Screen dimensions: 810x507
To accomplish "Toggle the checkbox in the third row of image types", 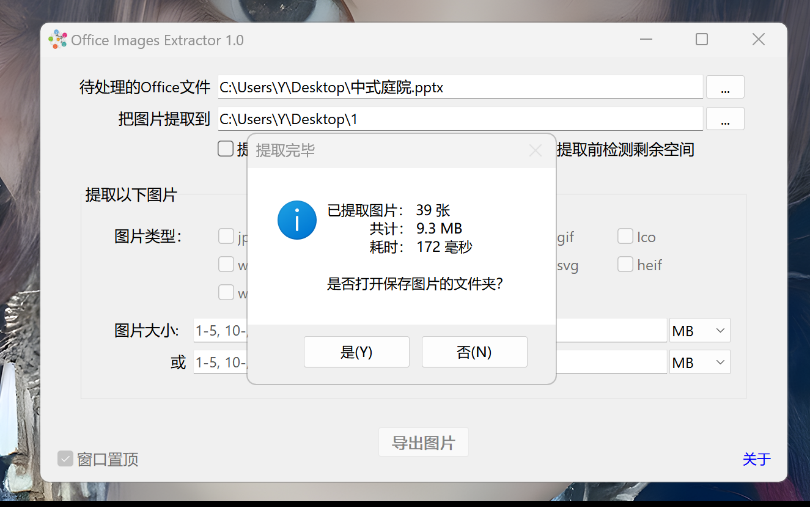I will click(226, 292).
